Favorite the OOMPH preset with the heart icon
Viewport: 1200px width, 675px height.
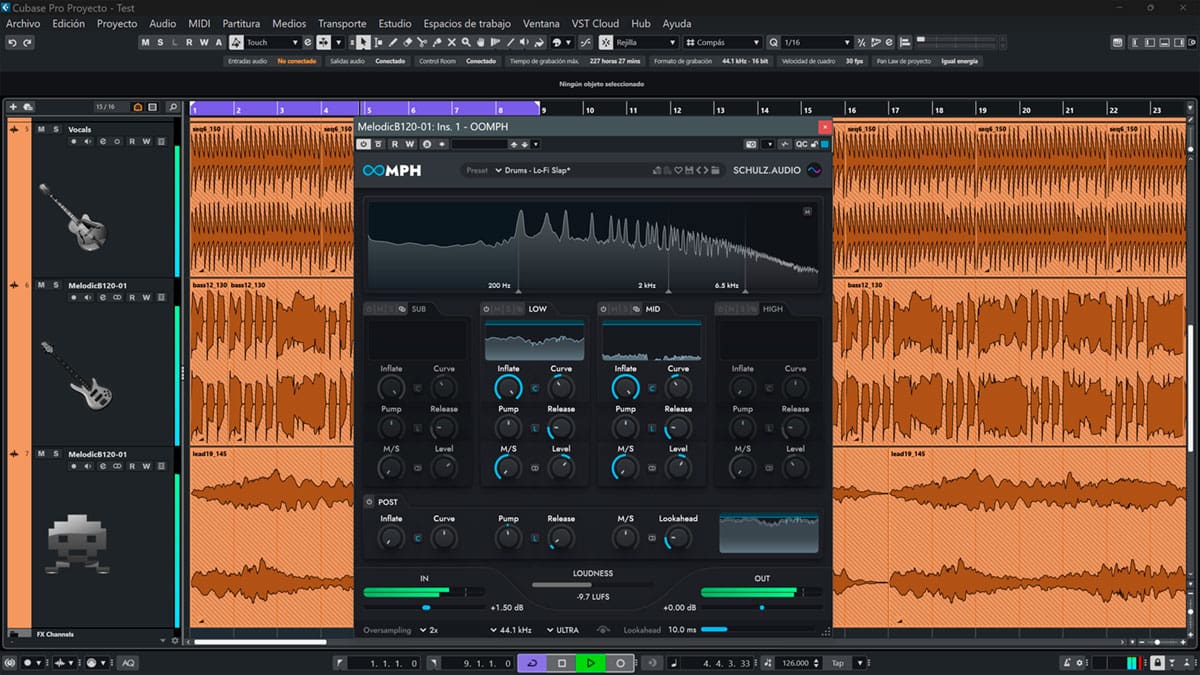point(677,170)
